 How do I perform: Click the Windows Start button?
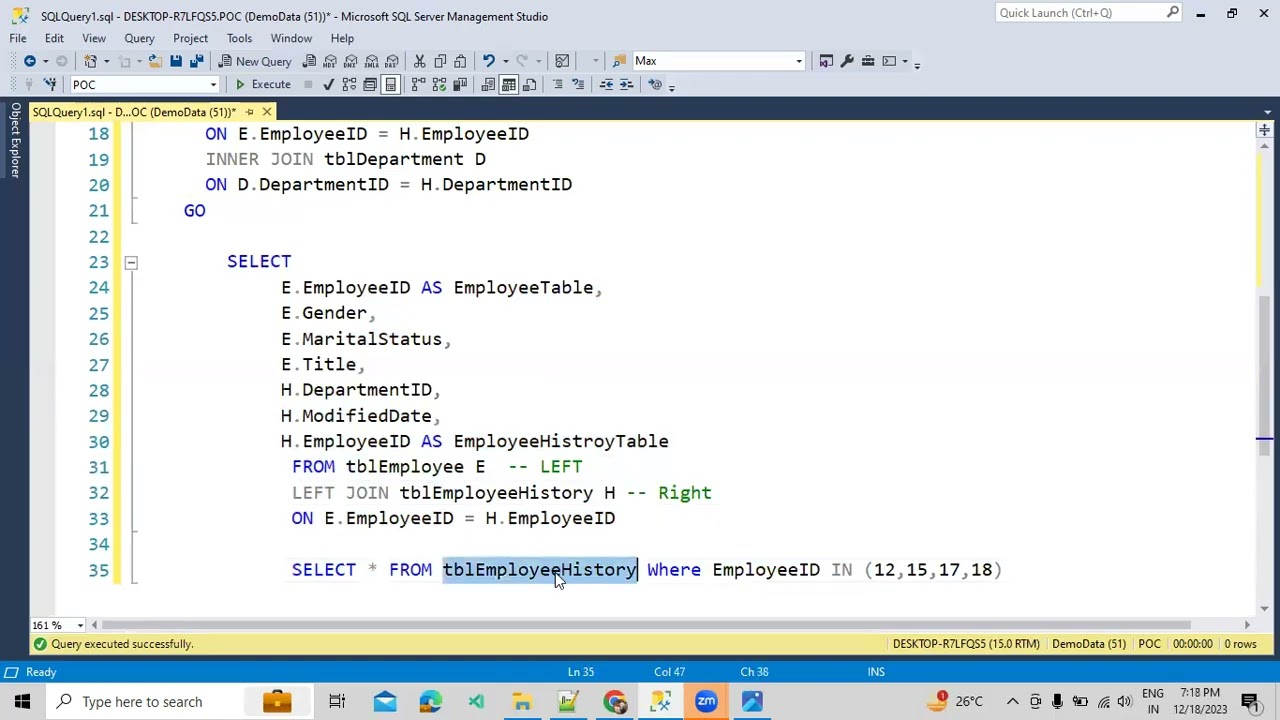(22, 701)
